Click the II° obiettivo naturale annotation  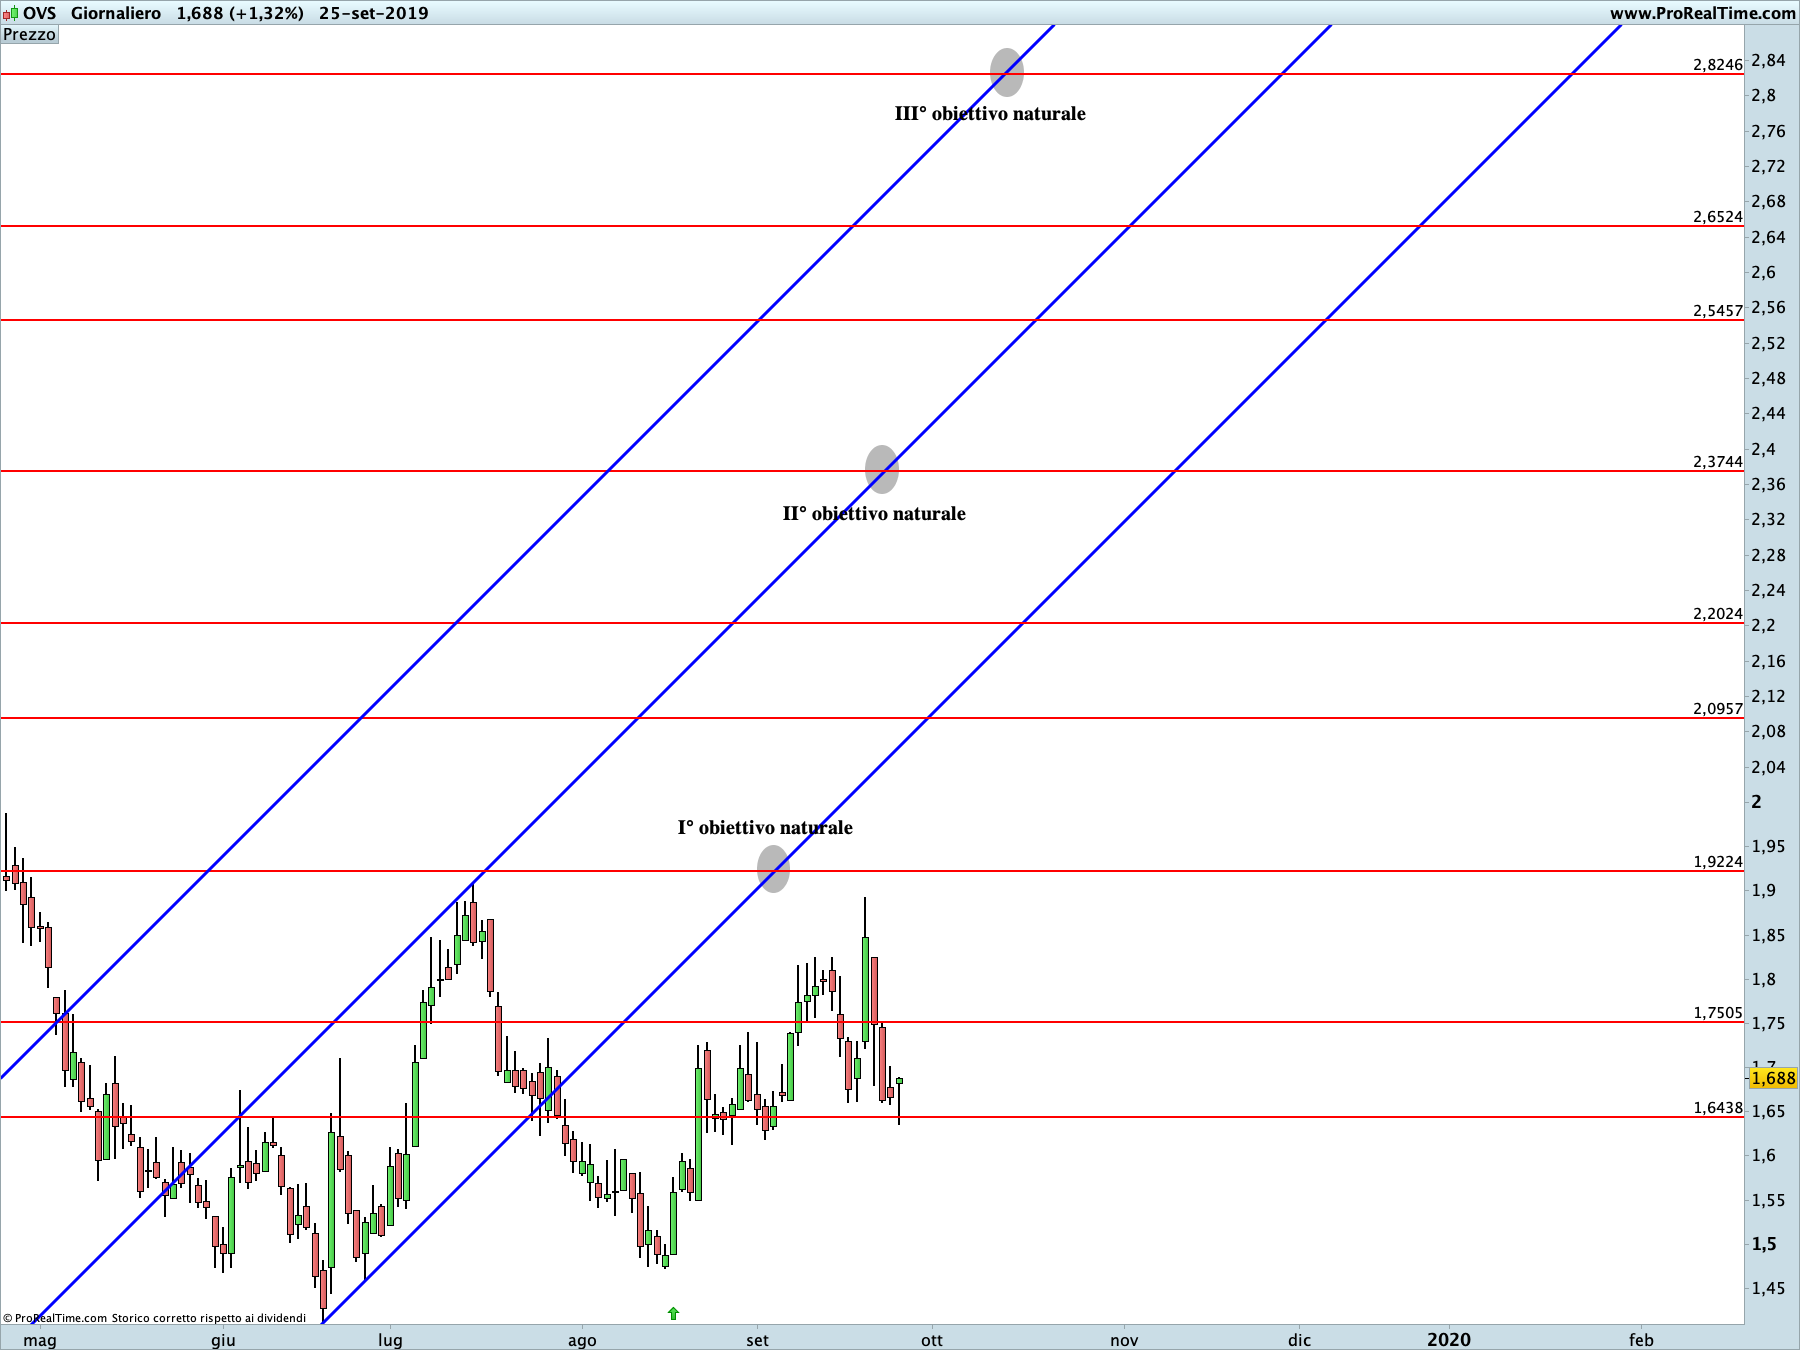tap(874, 514)
